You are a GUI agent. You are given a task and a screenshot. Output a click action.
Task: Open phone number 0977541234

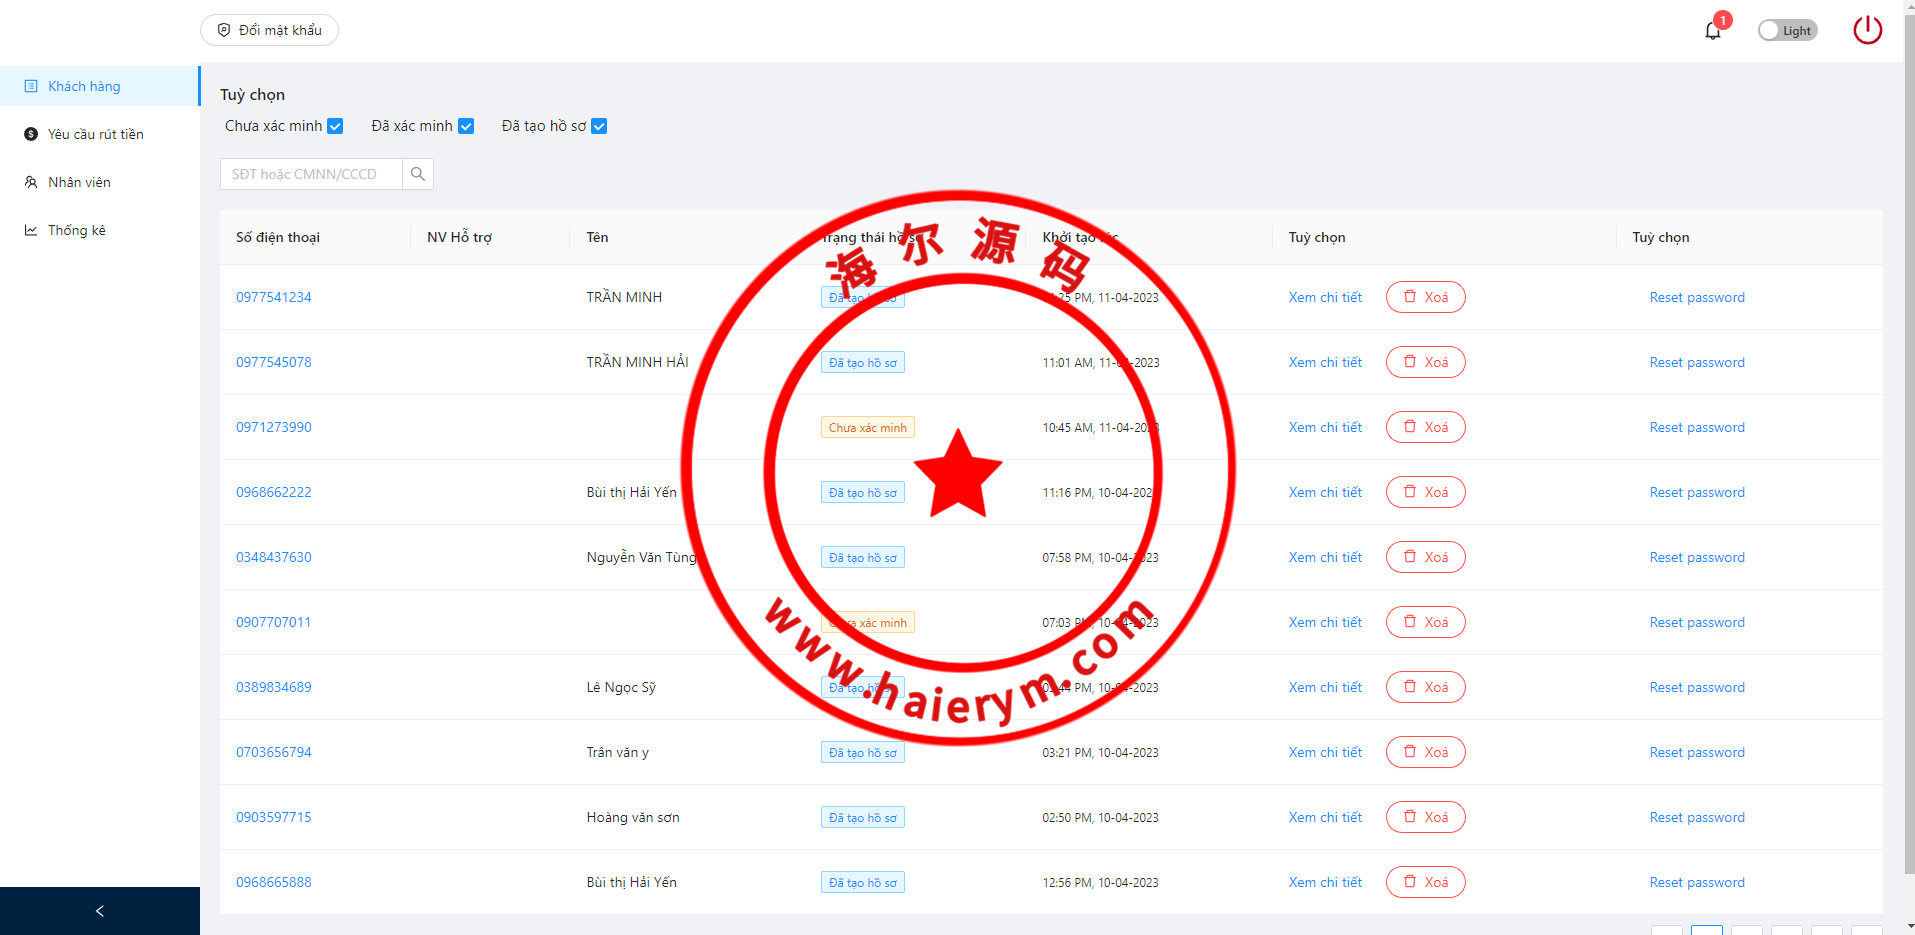(274, 297)
